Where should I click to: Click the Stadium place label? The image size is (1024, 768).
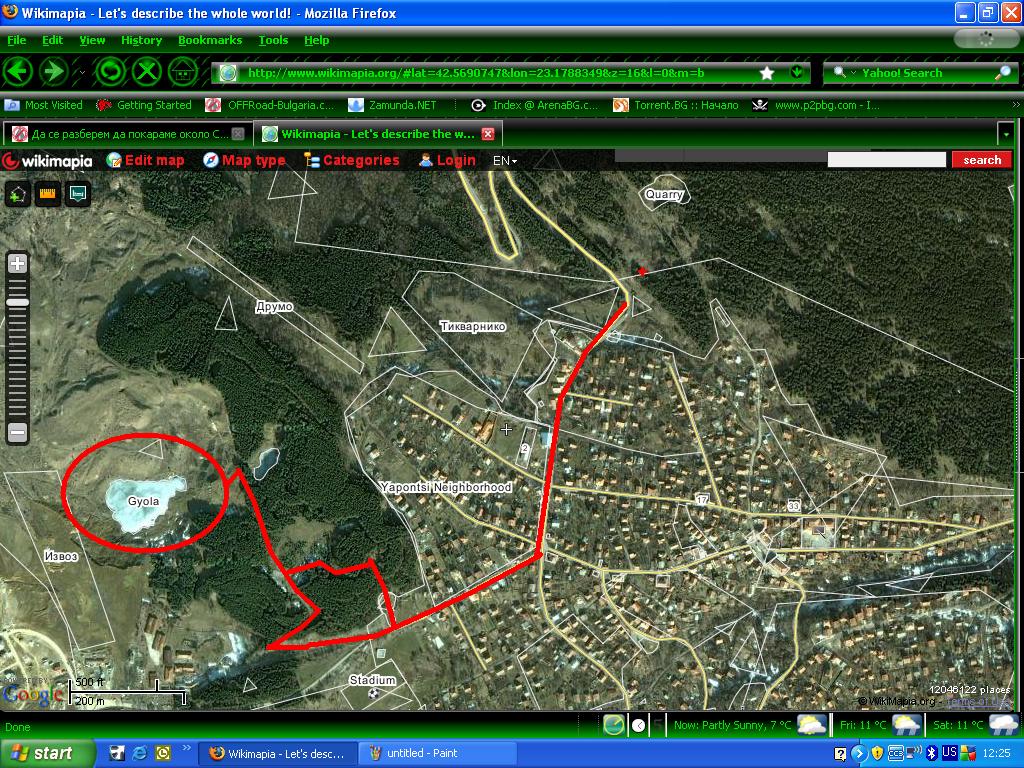(372, 680)
